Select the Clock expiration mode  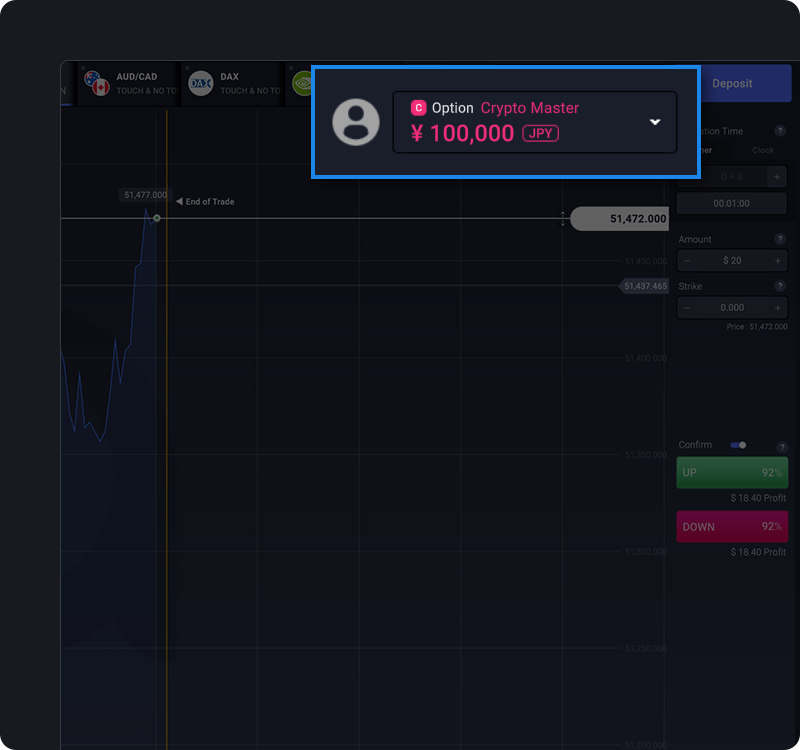[x=762, y=150]
